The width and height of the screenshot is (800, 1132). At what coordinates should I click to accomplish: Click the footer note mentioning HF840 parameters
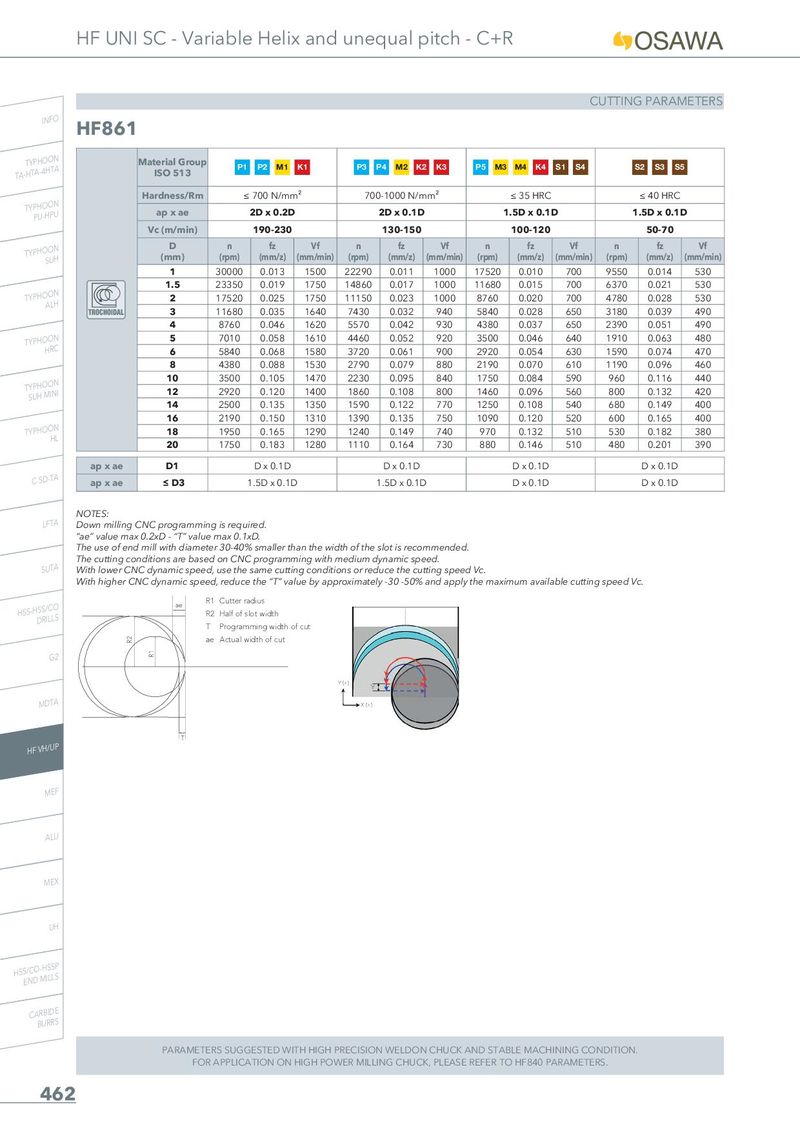(x=400, y=1063)
